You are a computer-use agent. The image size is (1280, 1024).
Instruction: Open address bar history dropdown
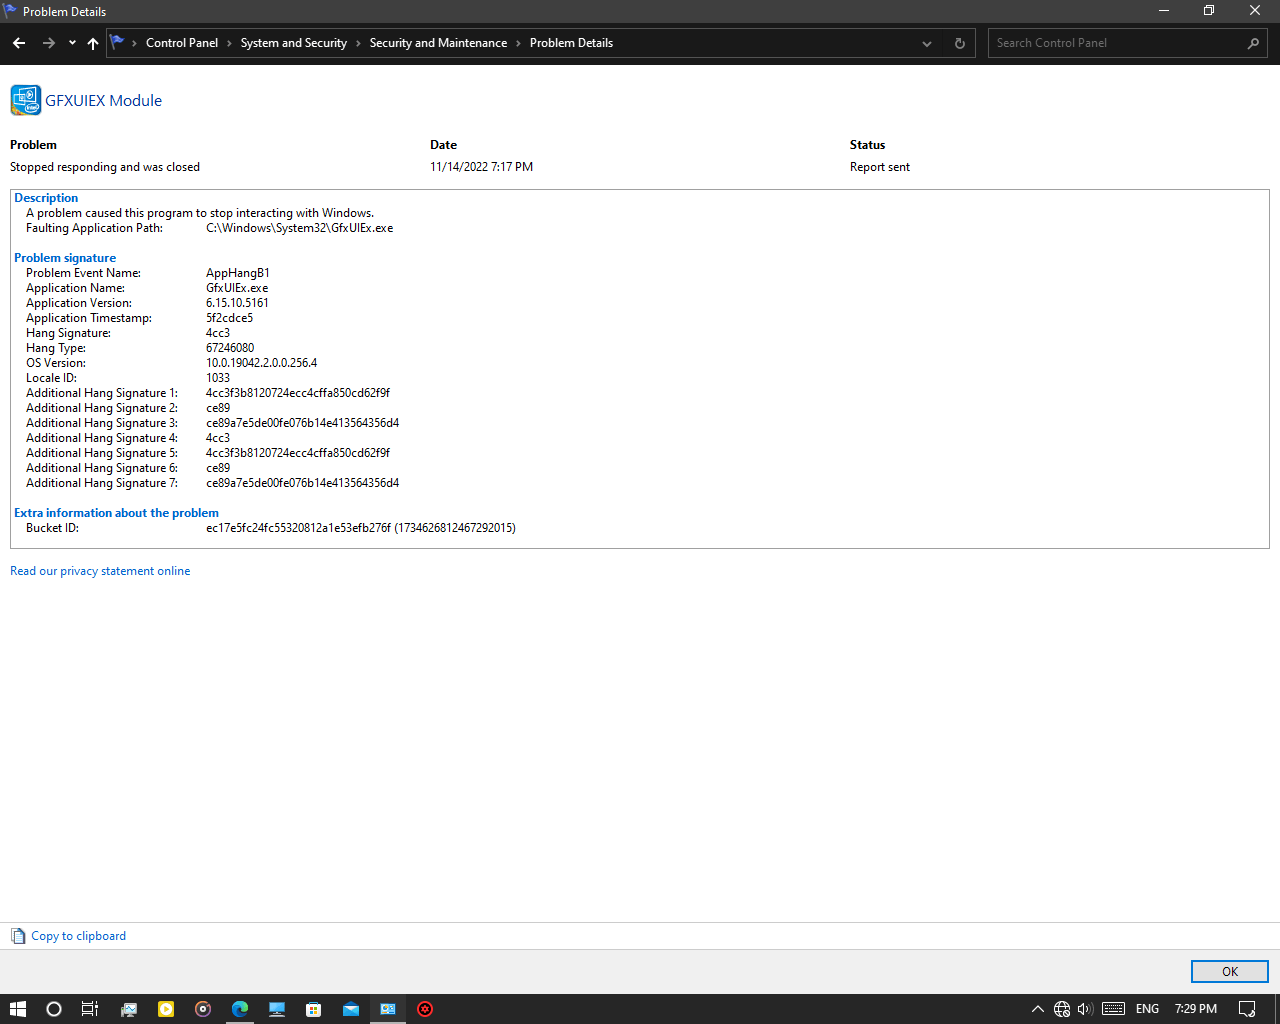pos(927,43)
